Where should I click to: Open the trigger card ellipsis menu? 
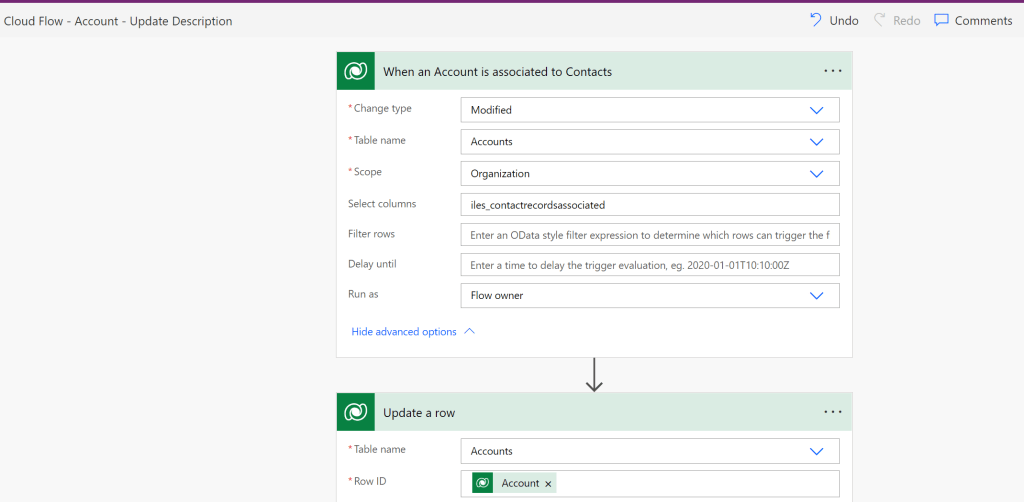[832, 71]
